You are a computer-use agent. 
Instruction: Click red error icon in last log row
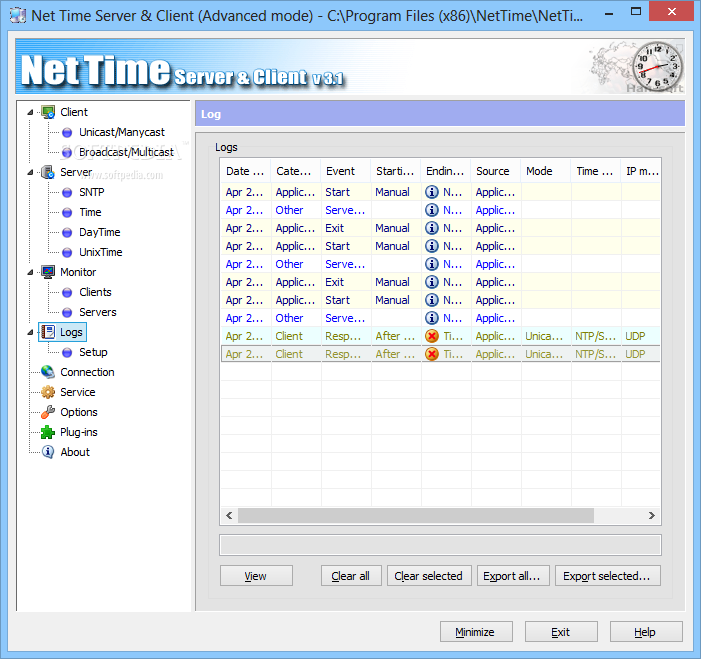[x=432, y=354]
